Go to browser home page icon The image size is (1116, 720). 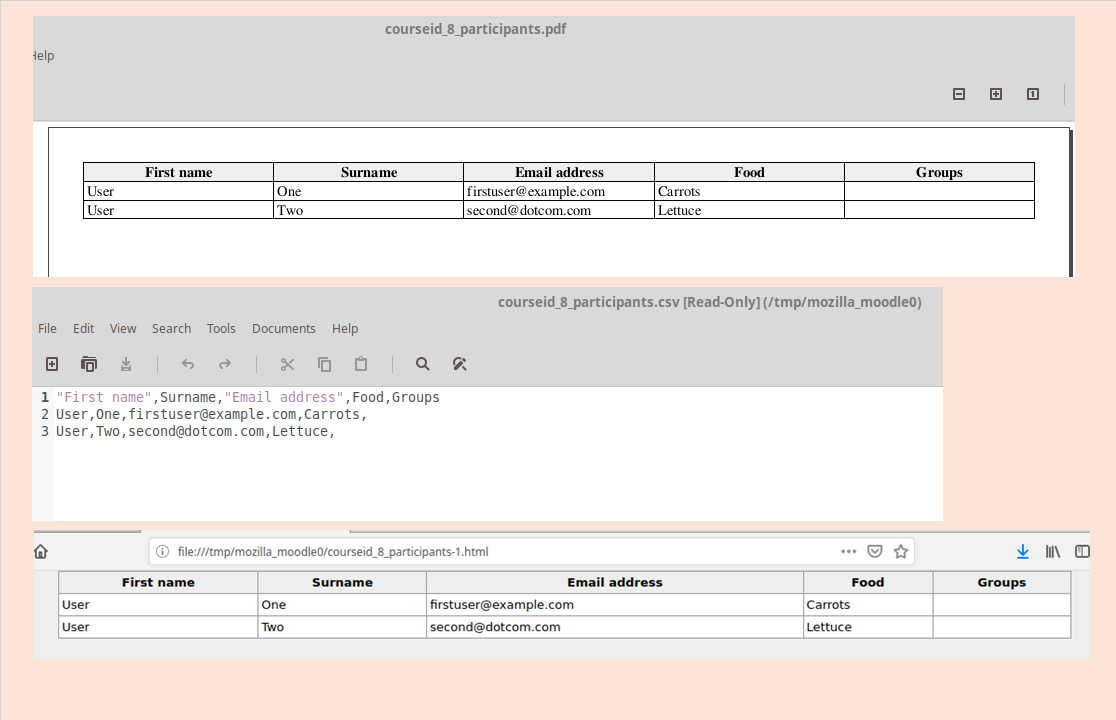41,551
